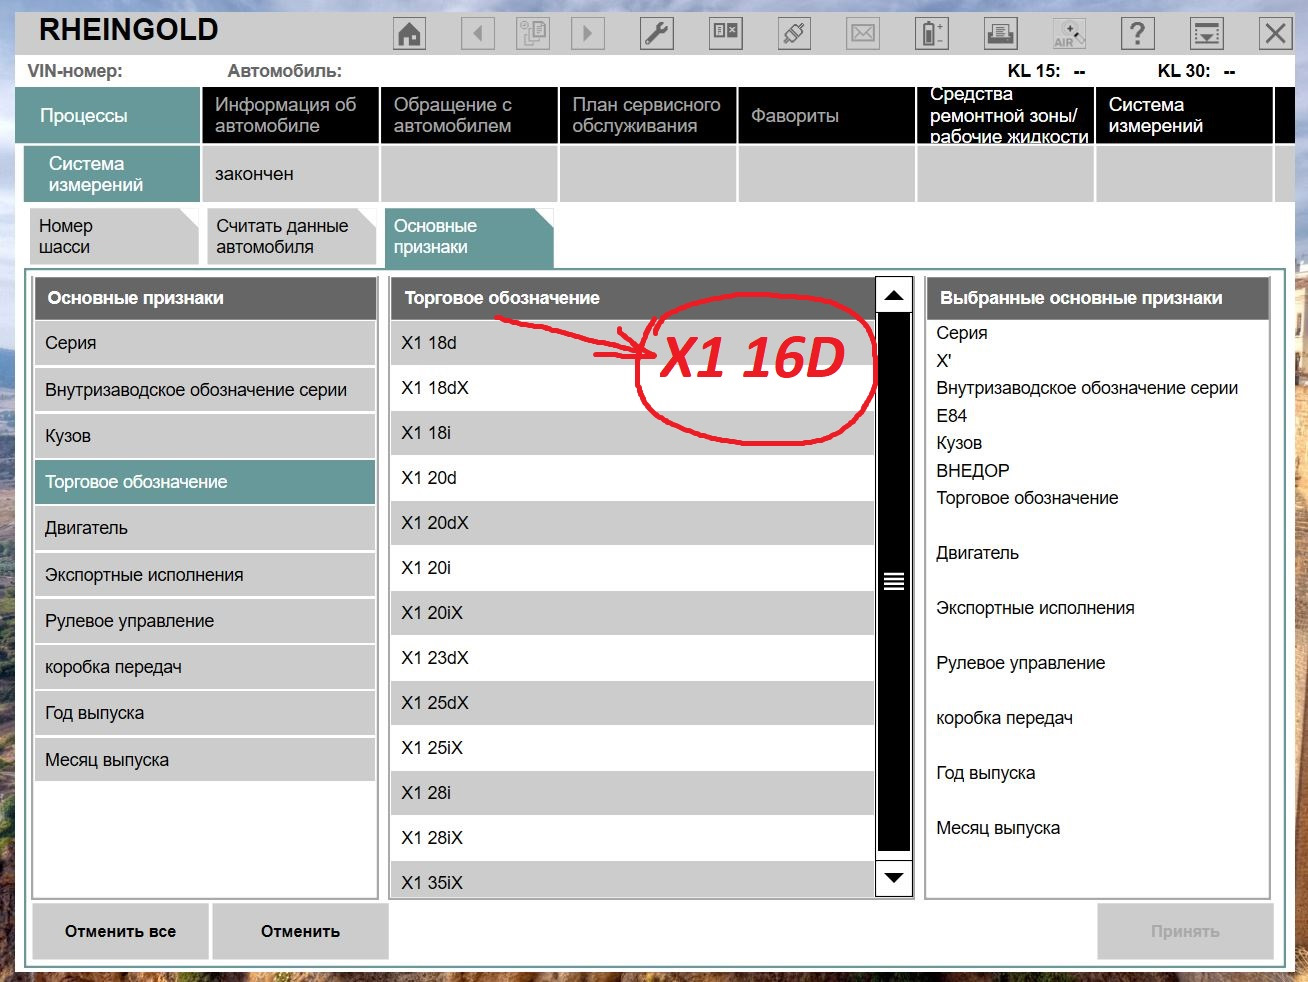Screen dimensions: 1308x982
Task: Choose the X1 18dX model row
Action: pyautogui.click(x=633, y=388)
